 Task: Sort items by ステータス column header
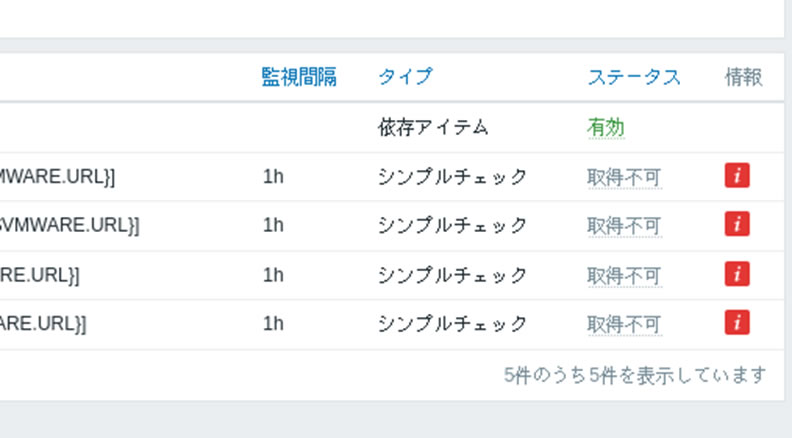pos(634,77)
